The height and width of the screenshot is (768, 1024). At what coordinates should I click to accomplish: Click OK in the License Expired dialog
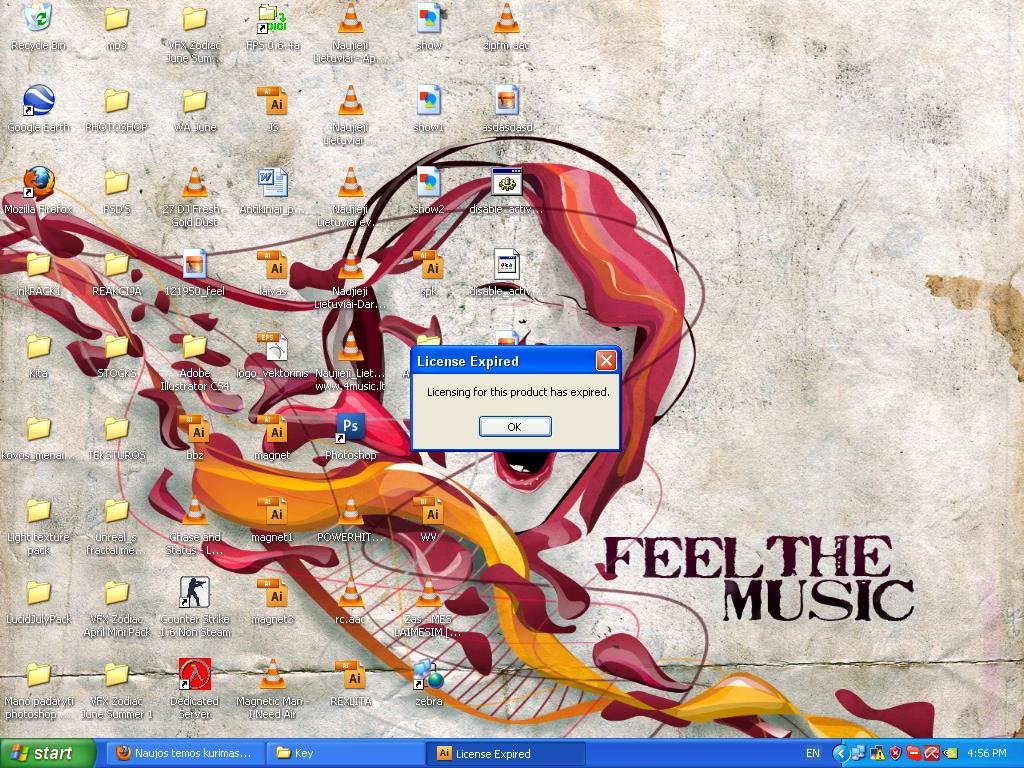tap(515, 426)
